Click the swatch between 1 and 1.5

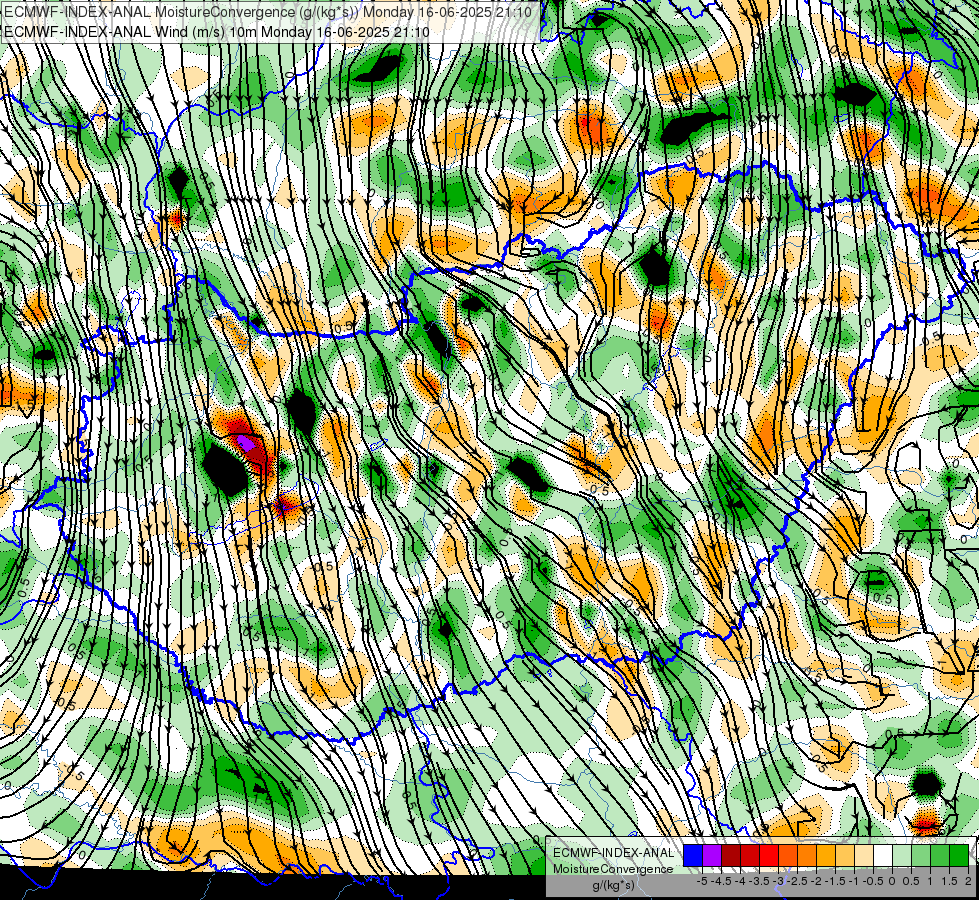click(940, 855)
